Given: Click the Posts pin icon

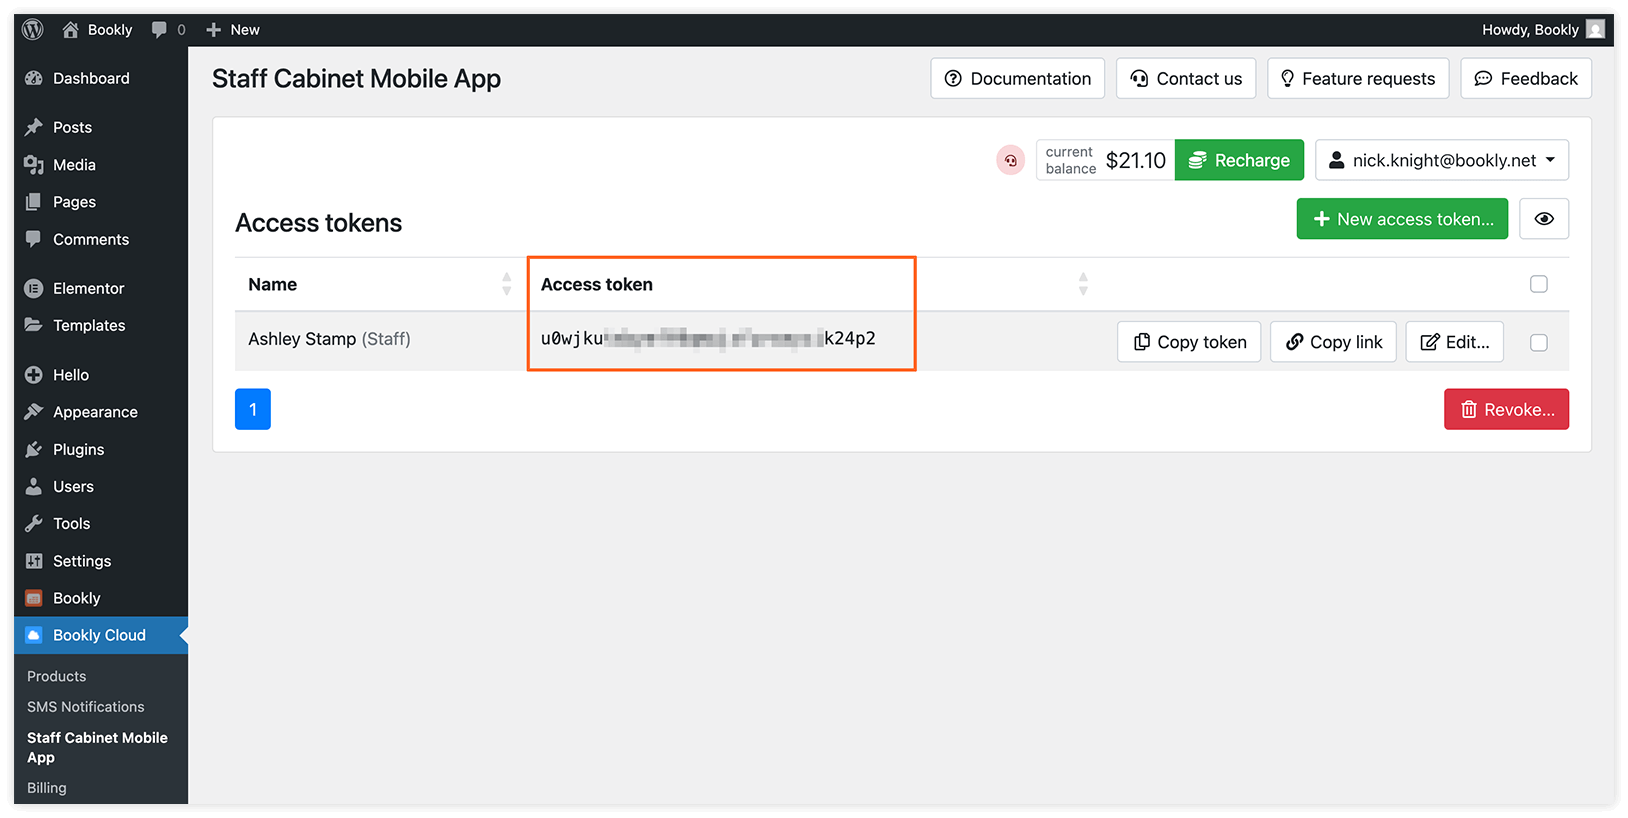Looking at the screenshot, I should (x=34, y=127).
